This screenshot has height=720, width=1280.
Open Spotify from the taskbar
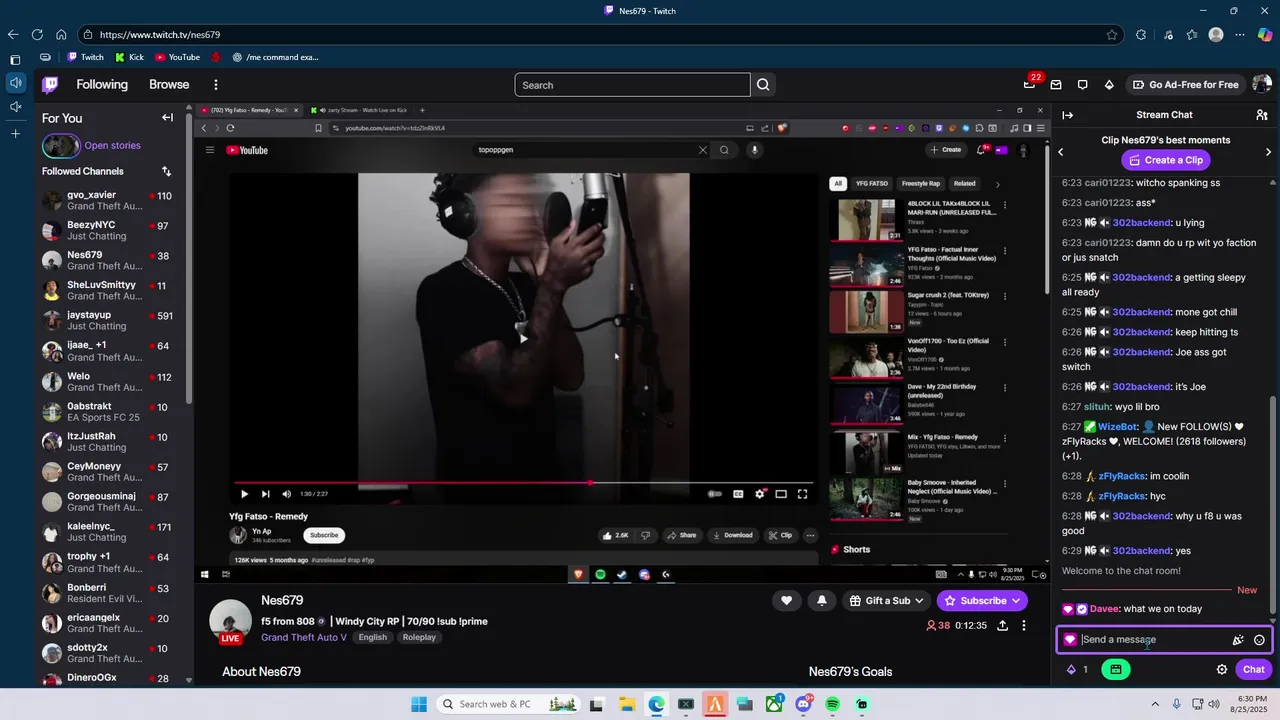pos(833,704)
